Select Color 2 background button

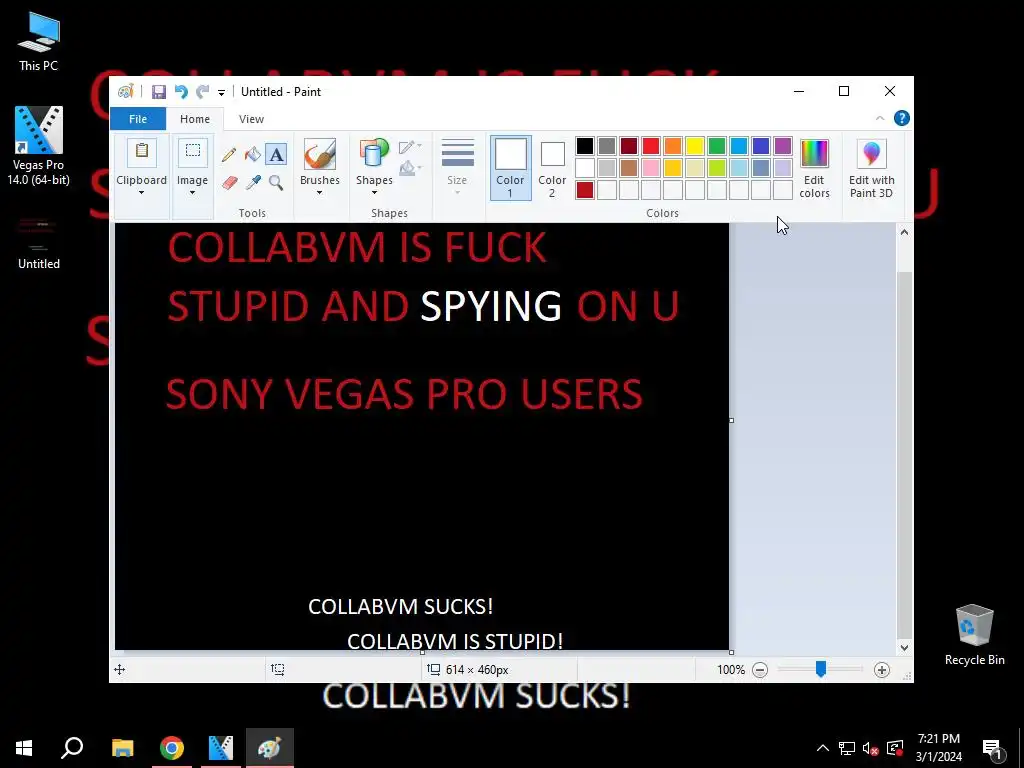coord(552,168)
